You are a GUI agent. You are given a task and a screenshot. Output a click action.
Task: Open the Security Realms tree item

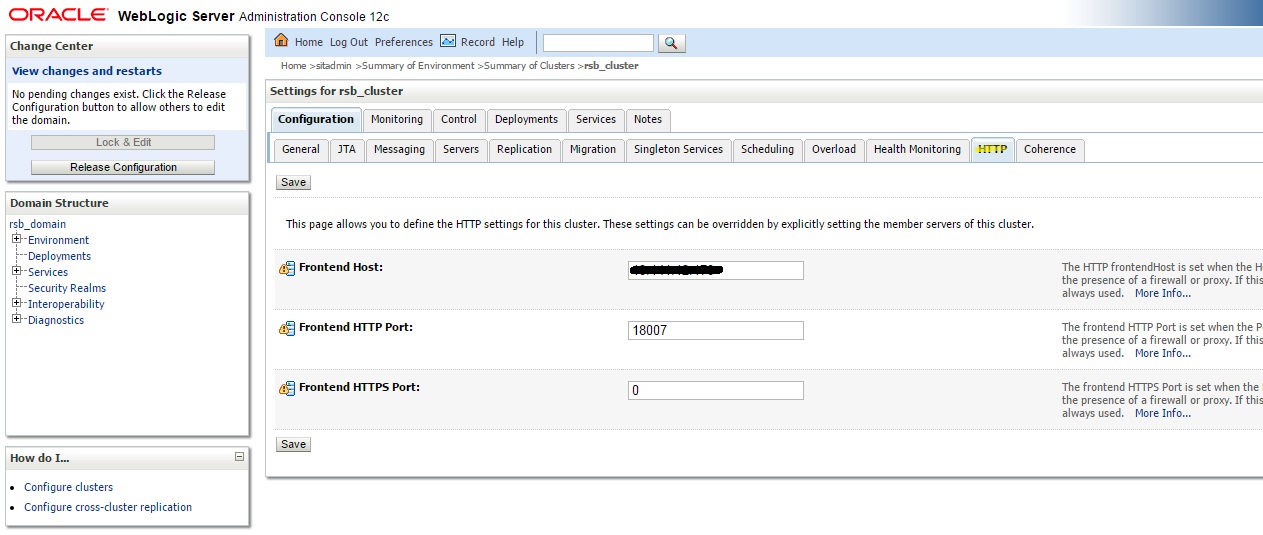pos(67,288)
